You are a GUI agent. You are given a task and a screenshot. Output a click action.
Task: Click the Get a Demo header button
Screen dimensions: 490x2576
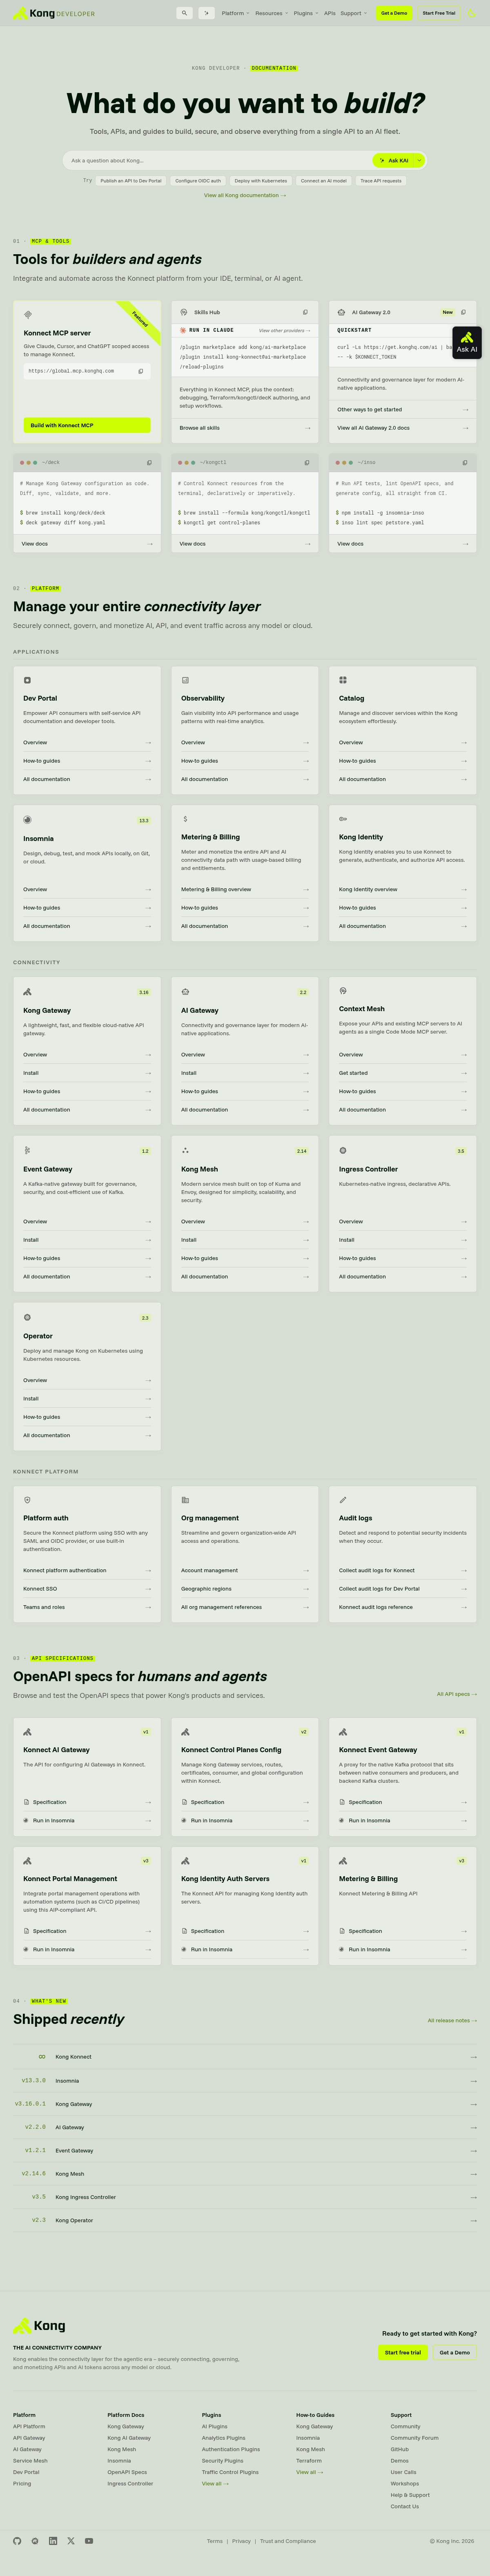pos(394,14)
